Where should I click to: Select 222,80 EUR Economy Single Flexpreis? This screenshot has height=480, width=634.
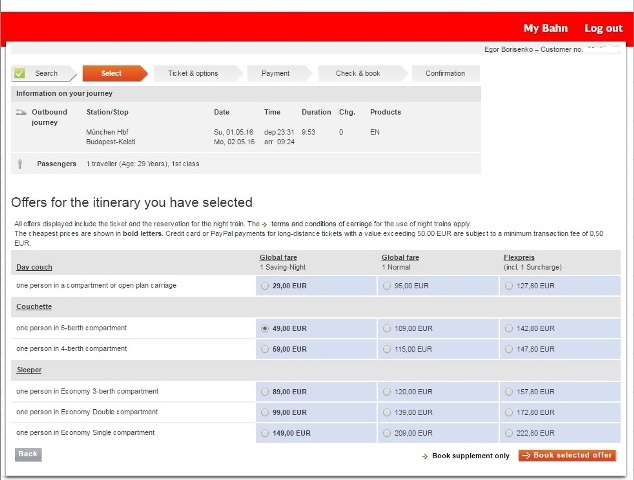pyautogui.click(x=509, y=433)
